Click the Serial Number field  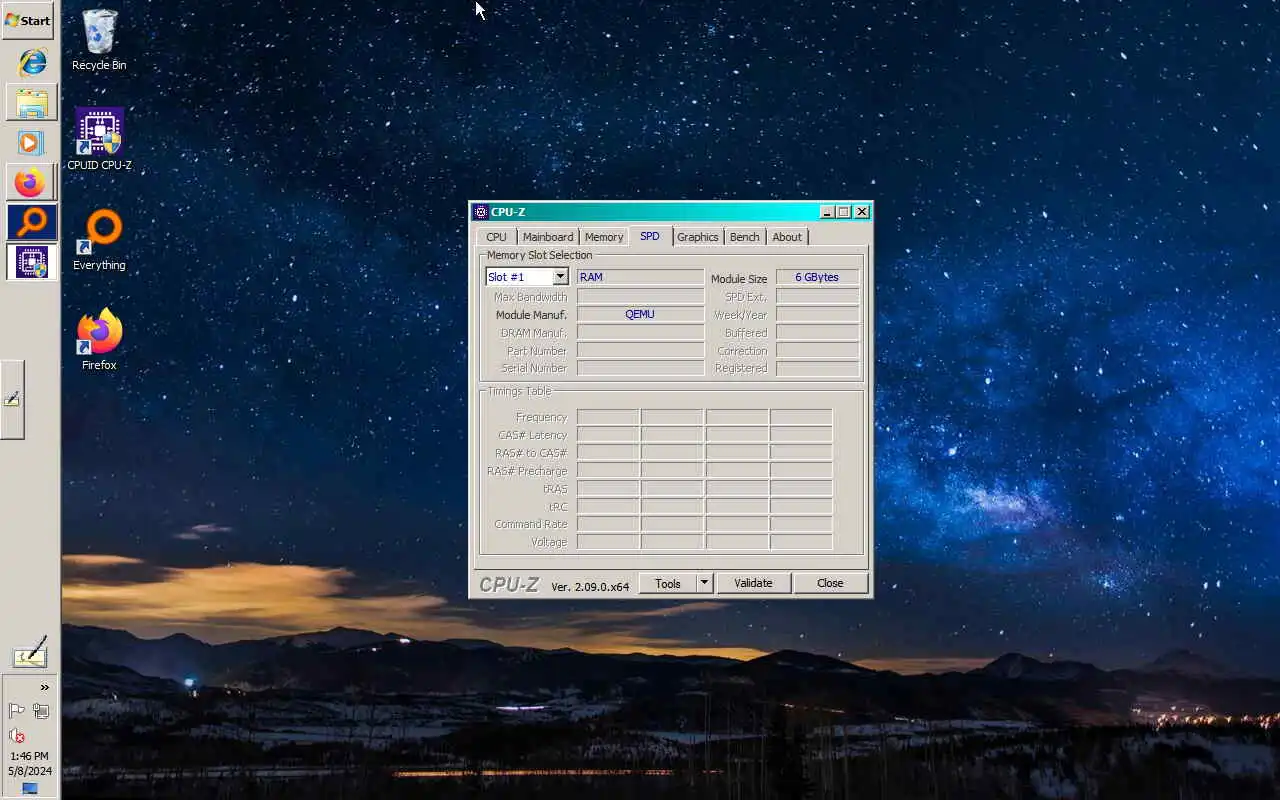tap(640, 368)
